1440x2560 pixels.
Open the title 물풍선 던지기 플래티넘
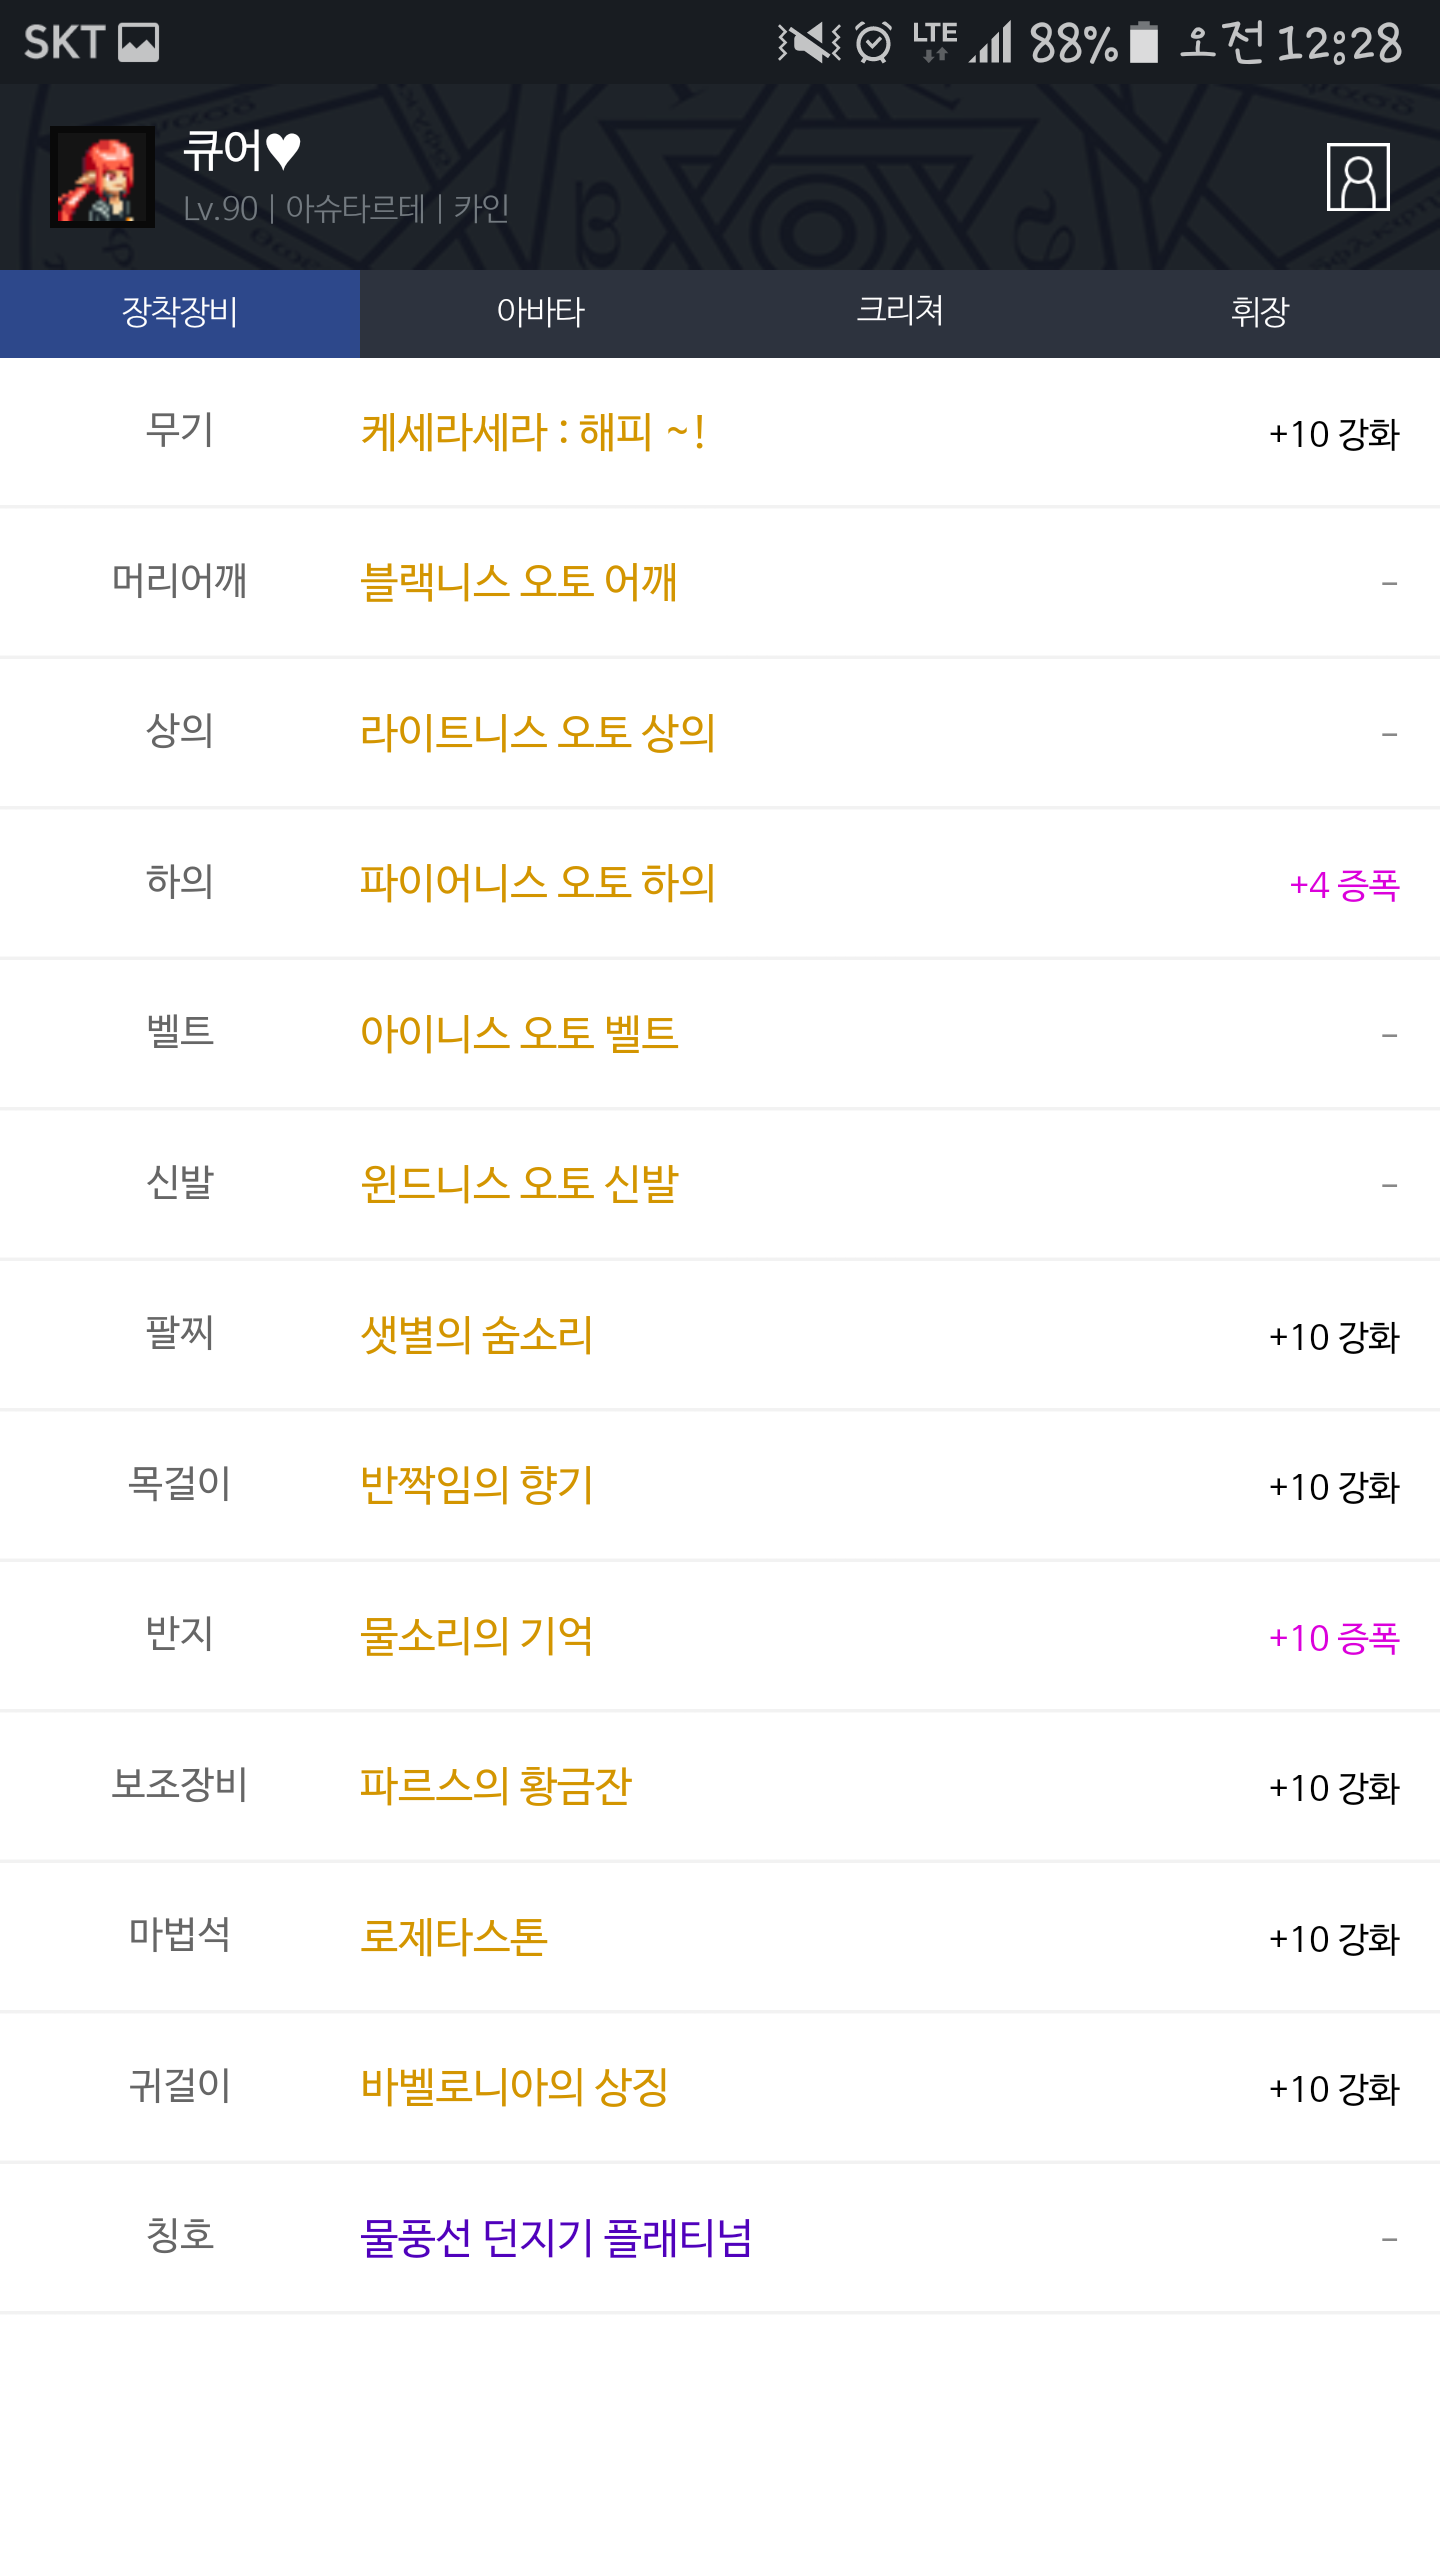(556, 2238)
